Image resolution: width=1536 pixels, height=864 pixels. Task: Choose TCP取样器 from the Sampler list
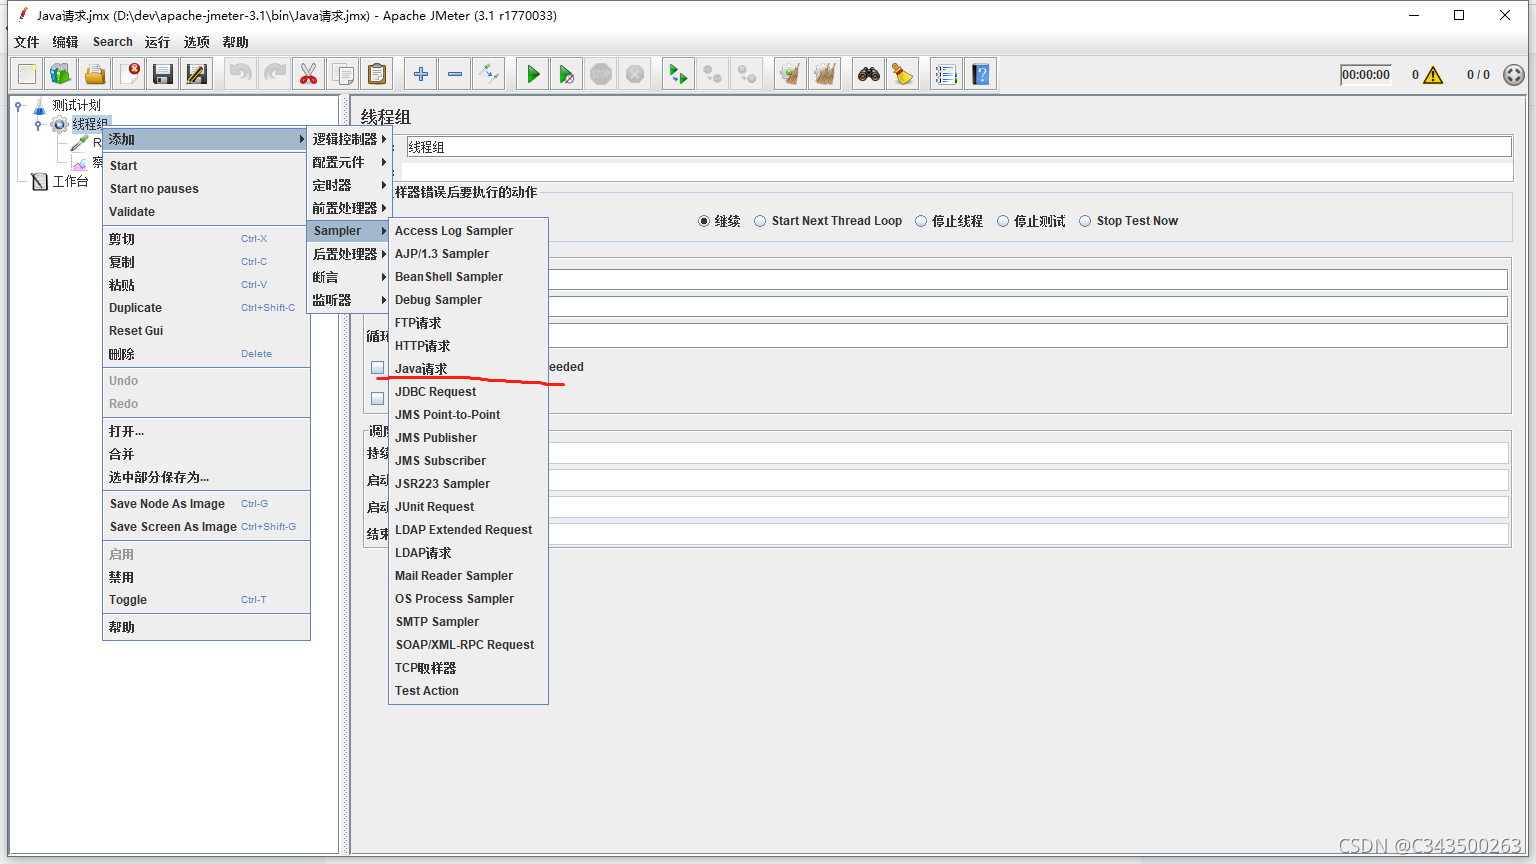click(468, 668)
